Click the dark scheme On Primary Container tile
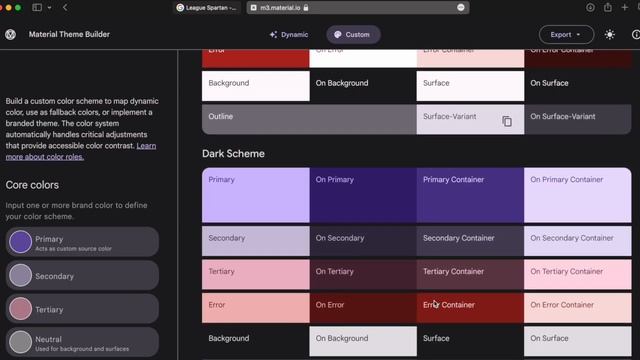Image resolution: width=640 pixels, height=360 pixels. coord(578,195)
